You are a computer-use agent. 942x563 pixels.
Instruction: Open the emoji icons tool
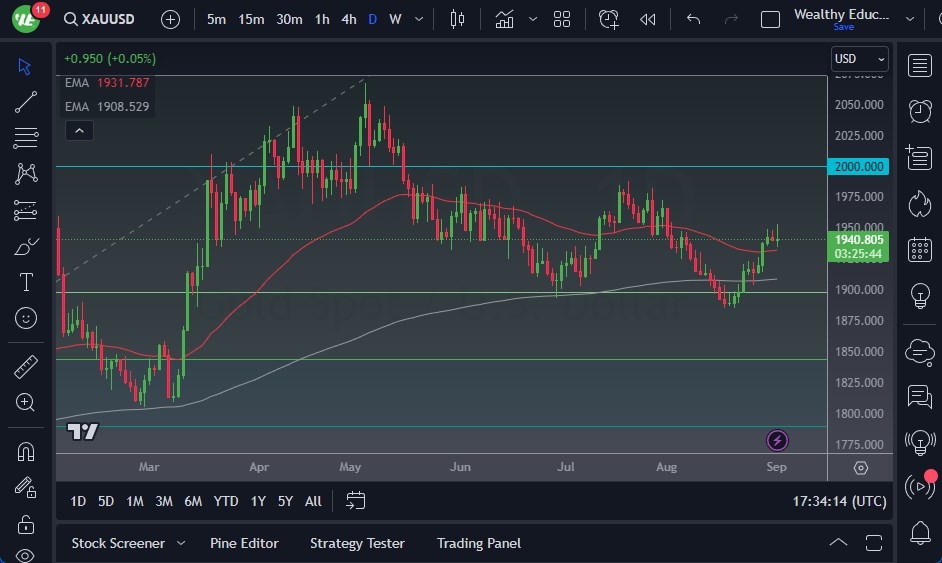[x=26, y=318]
